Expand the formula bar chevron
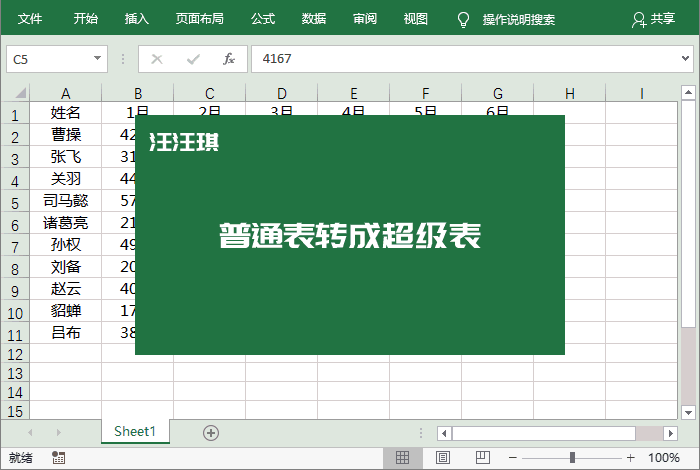Screen dimensions: 700x470 coord(685,58)
